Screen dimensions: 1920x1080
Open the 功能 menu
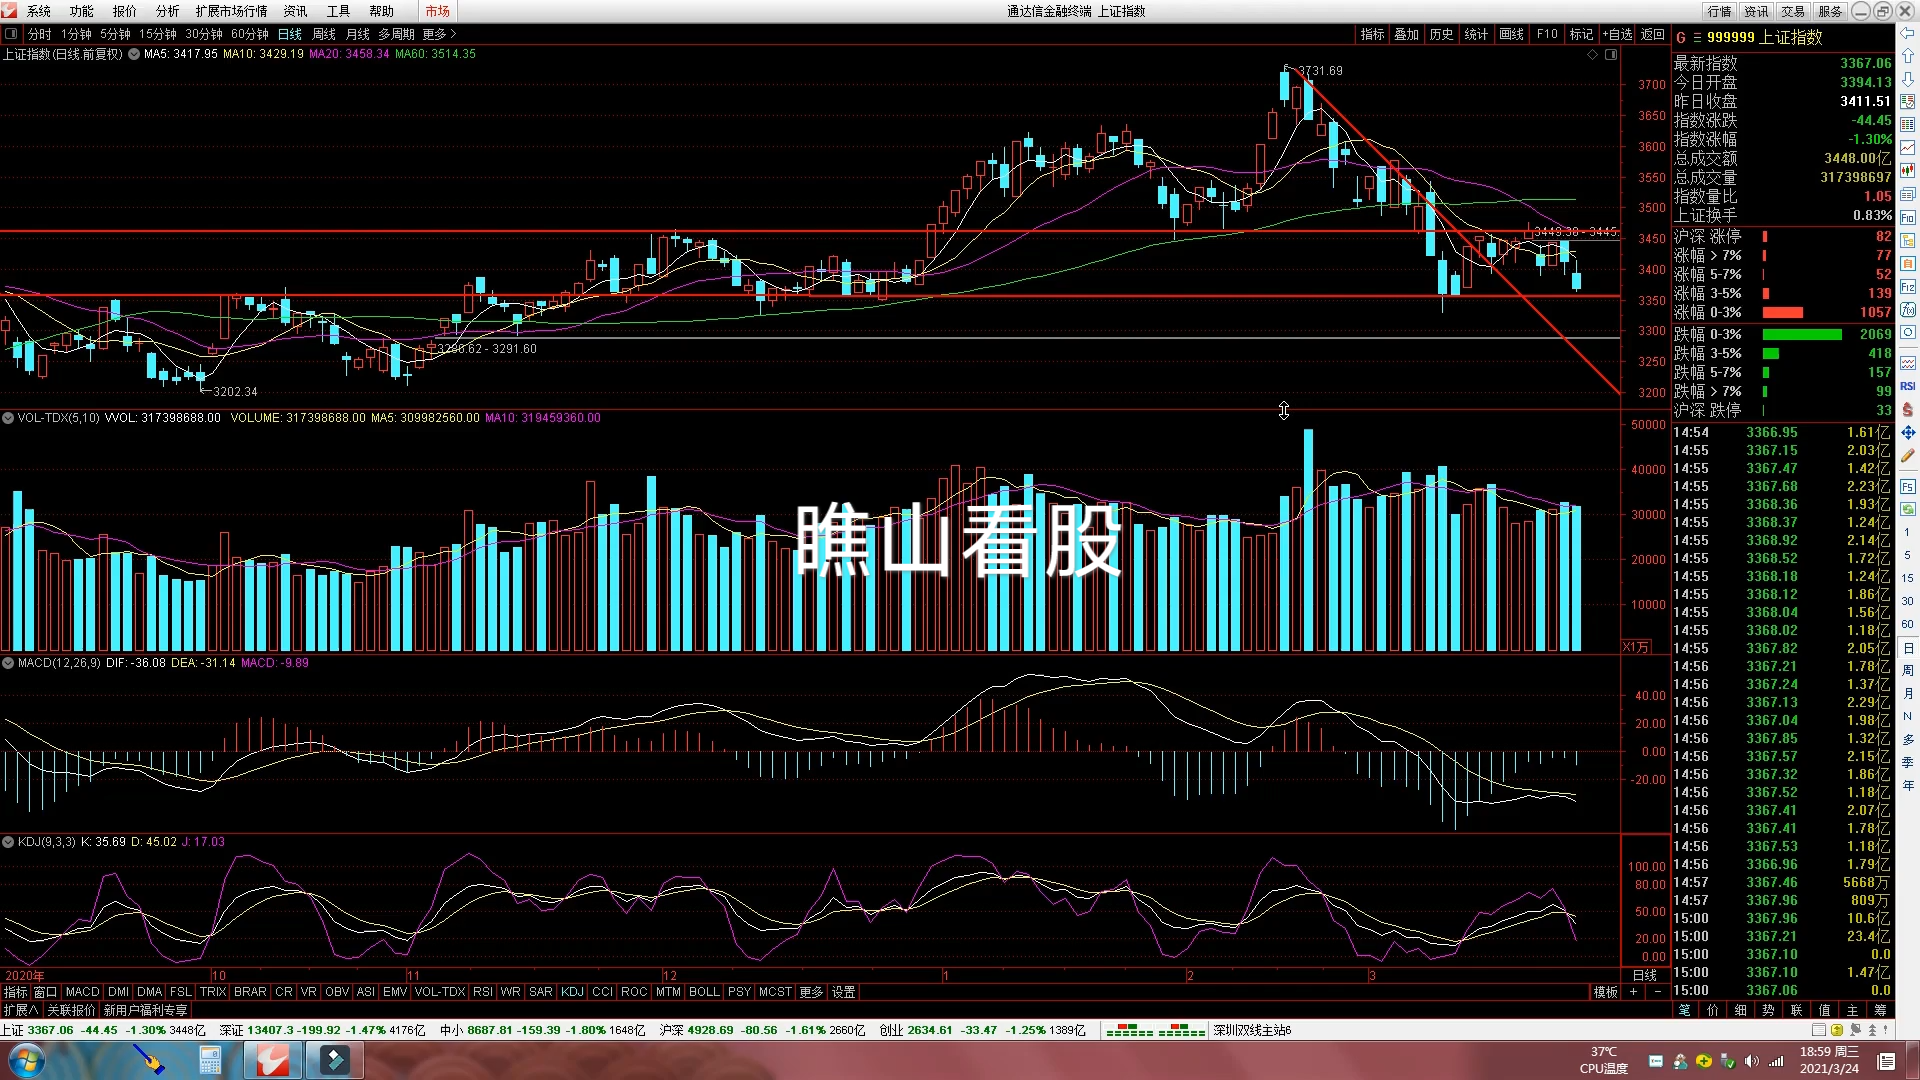(x=82, y=11)
